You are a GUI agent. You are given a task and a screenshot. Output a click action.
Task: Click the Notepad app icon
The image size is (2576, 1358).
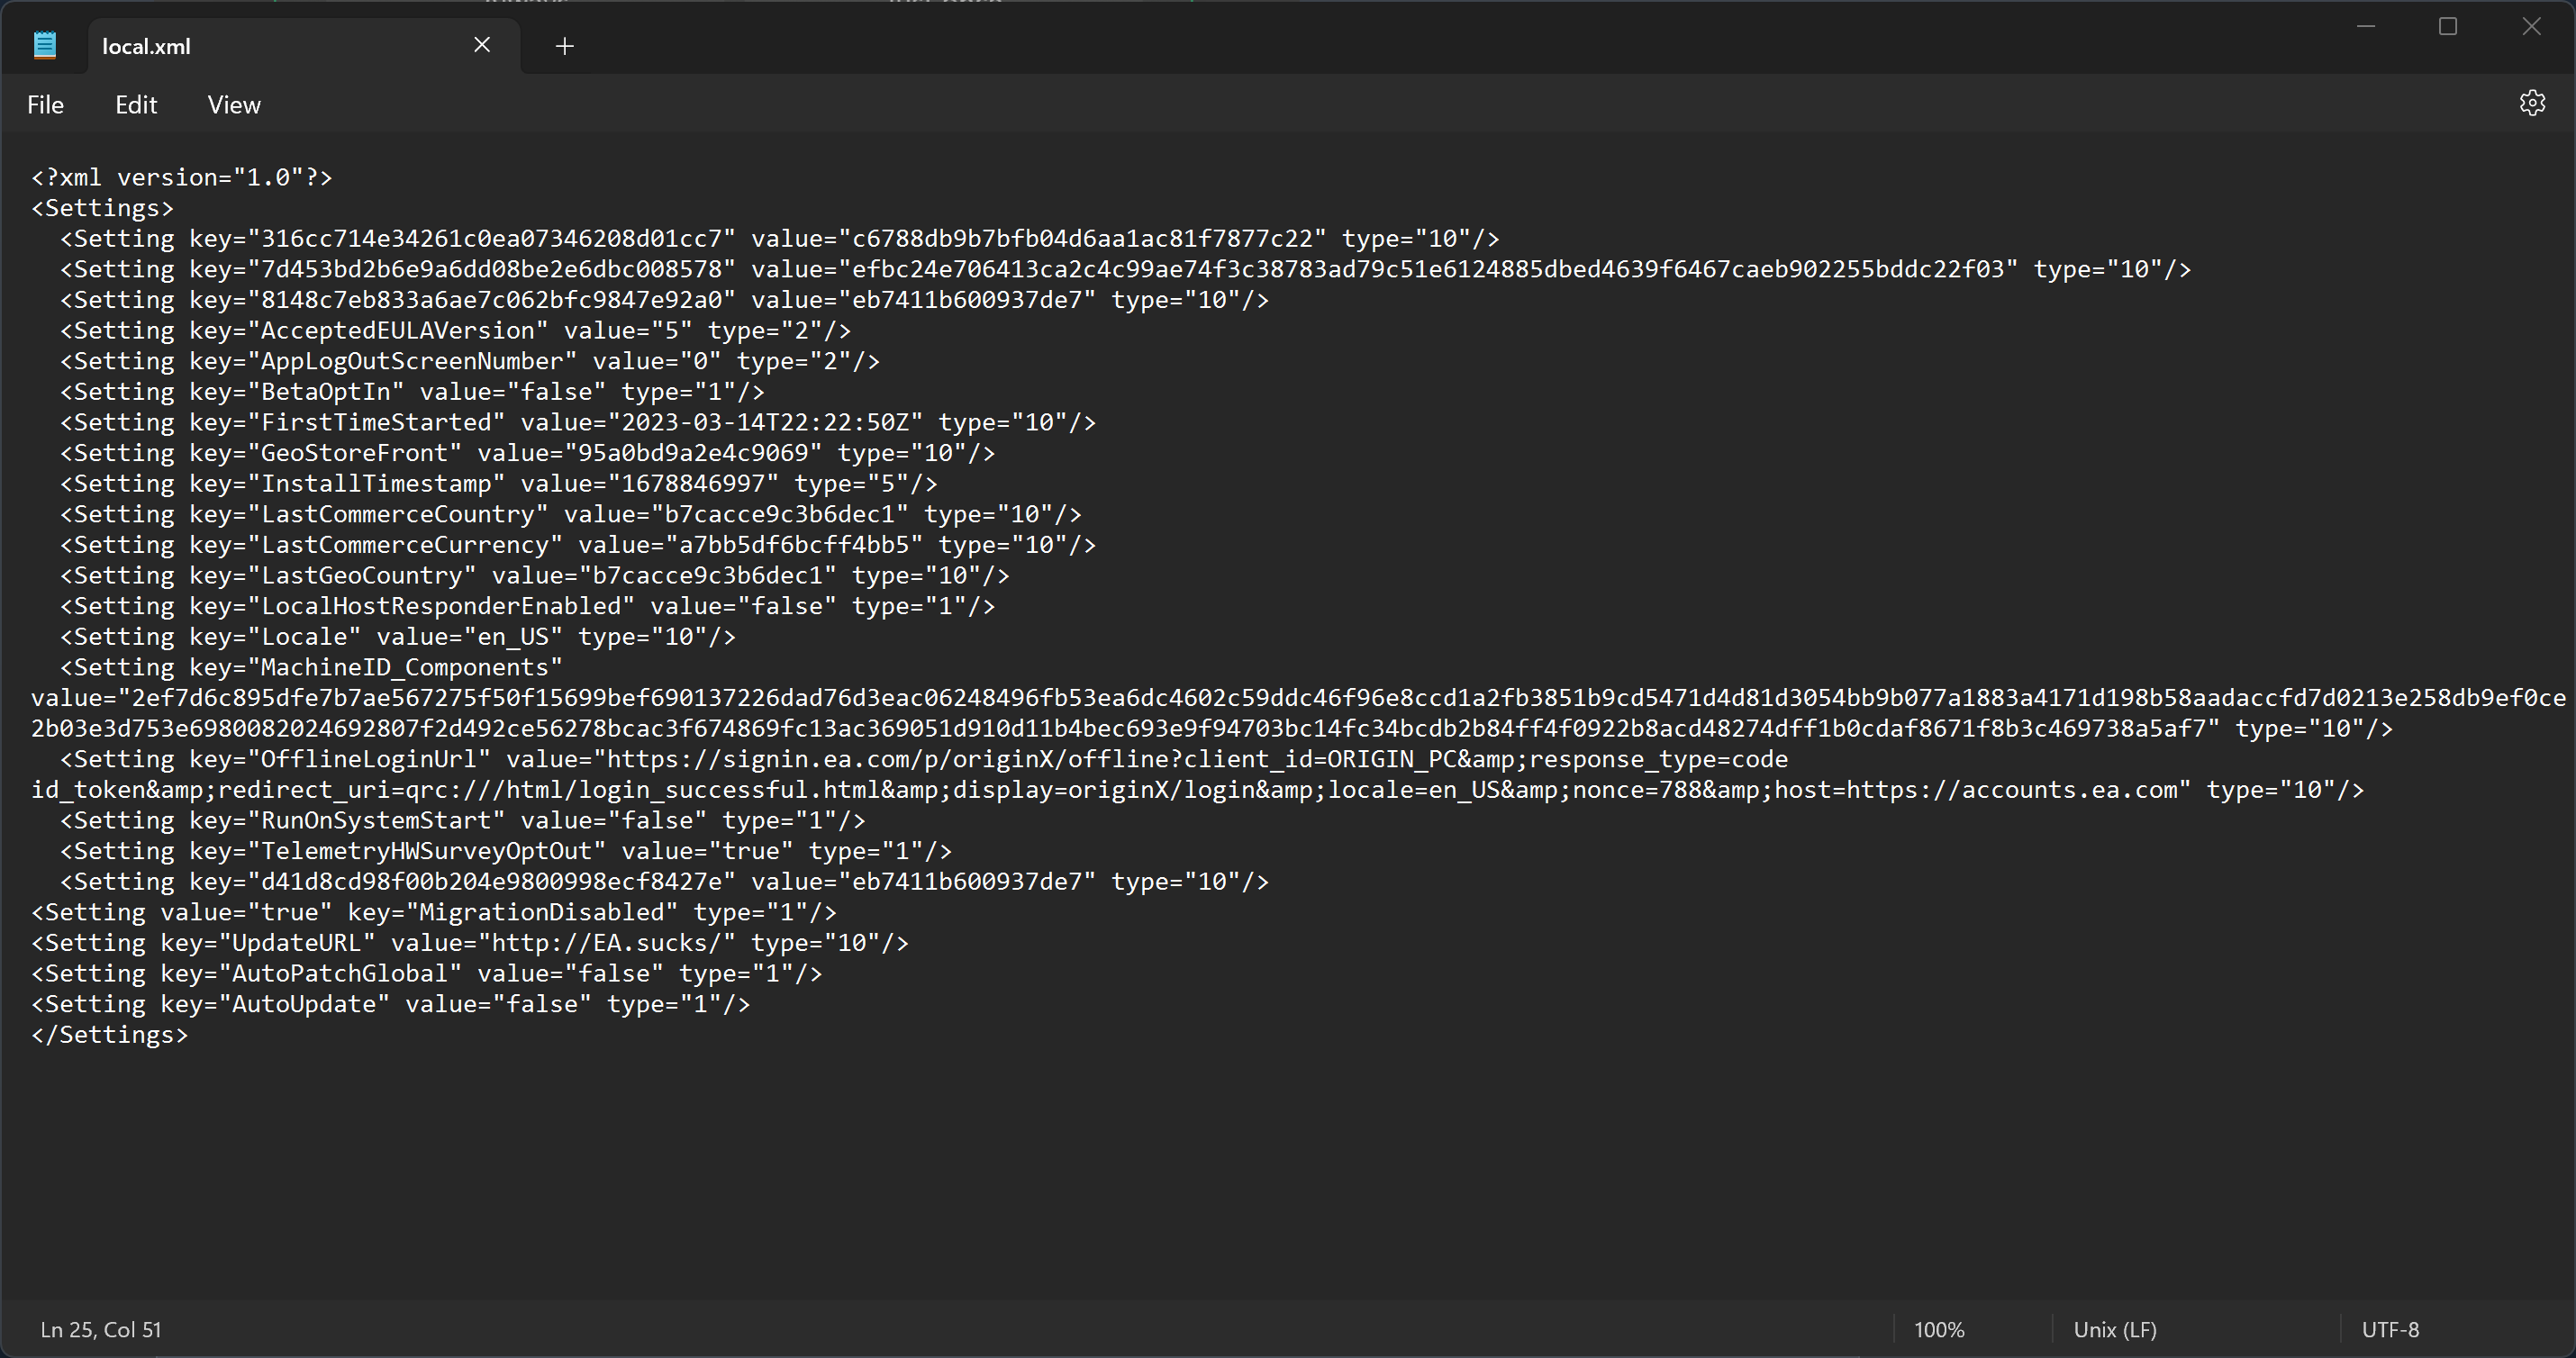tap(45, 46)
